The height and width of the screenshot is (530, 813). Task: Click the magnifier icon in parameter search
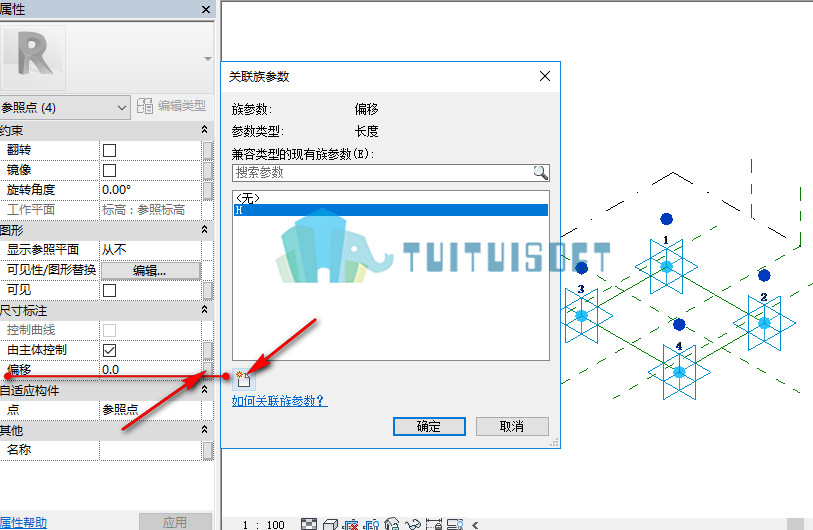coord(541,173)
